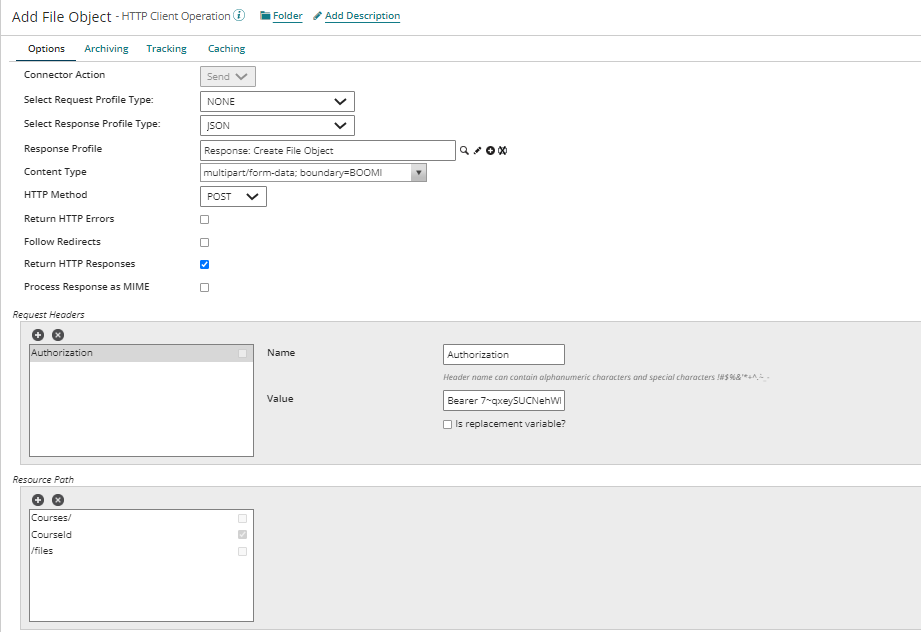Click the pencil icon to edit Response Profile
The width and height of the screenshot is (921, 632).
pyautogui.click(x=477, y=150)
